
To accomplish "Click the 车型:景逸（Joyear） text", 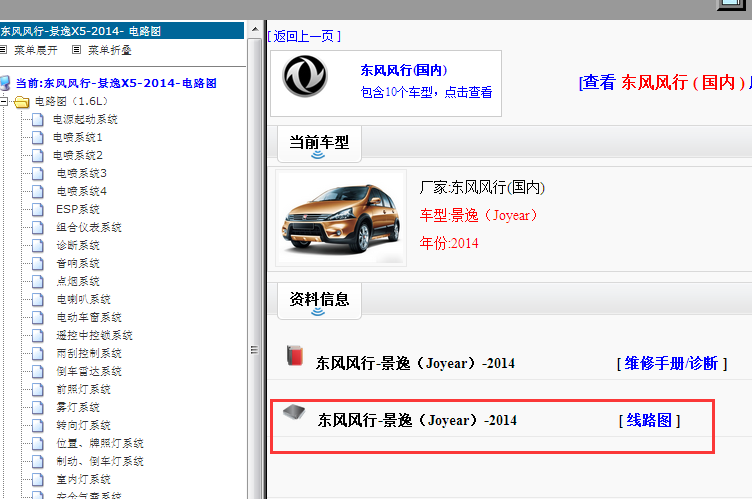I will coord(478,215).
